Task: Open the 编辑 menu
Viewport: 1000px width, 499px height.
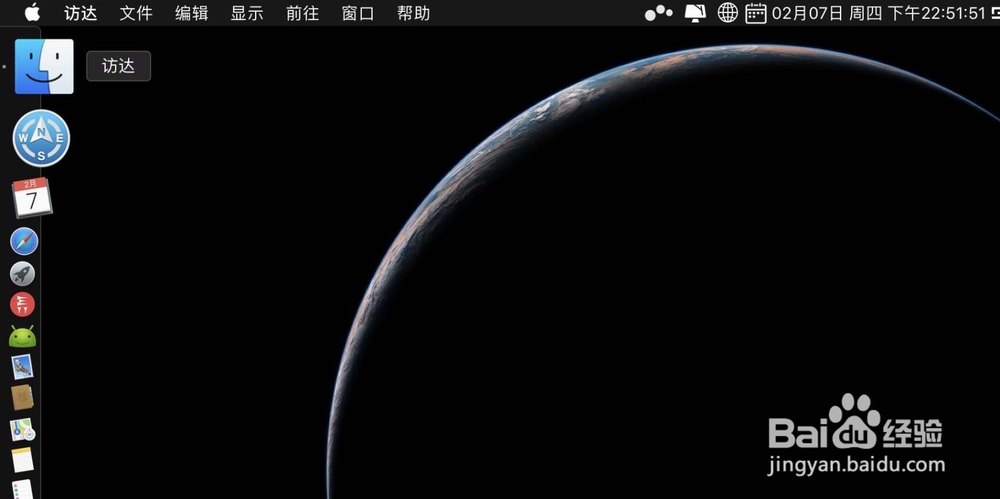Action: pyautogui.click(x=191, y=13)
